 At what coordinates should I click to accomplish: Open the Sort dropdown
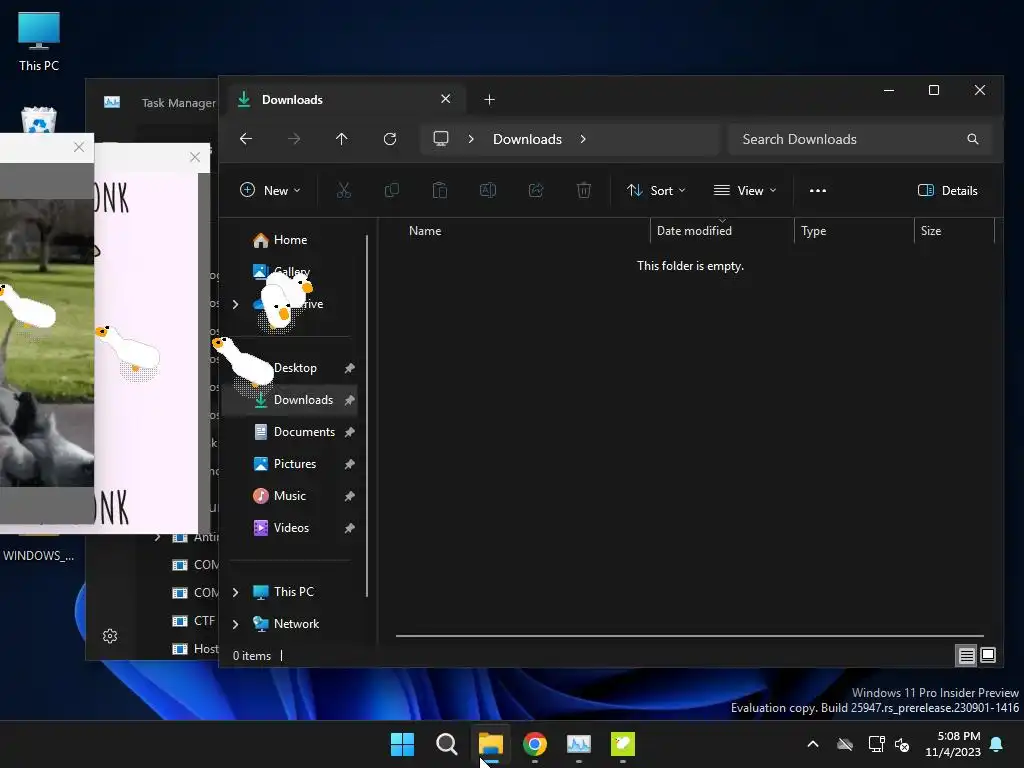656,191
